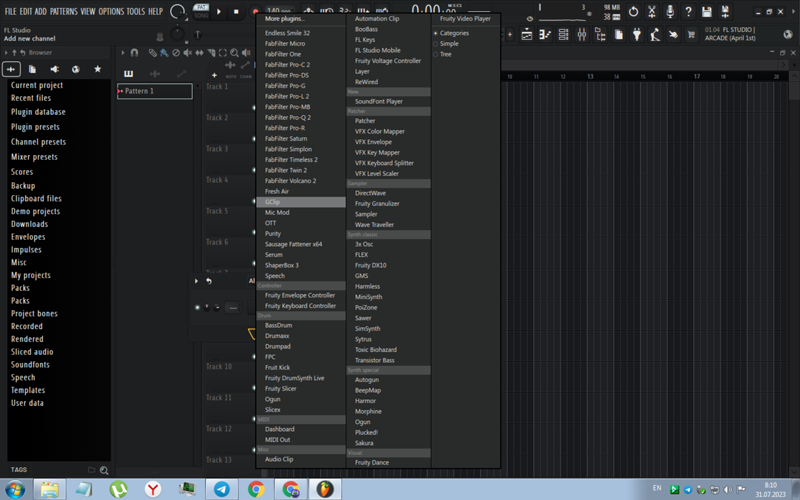800x500 pixels.
Task: Open the Channel rack options arrow
Action: click(x=196, y=281)
